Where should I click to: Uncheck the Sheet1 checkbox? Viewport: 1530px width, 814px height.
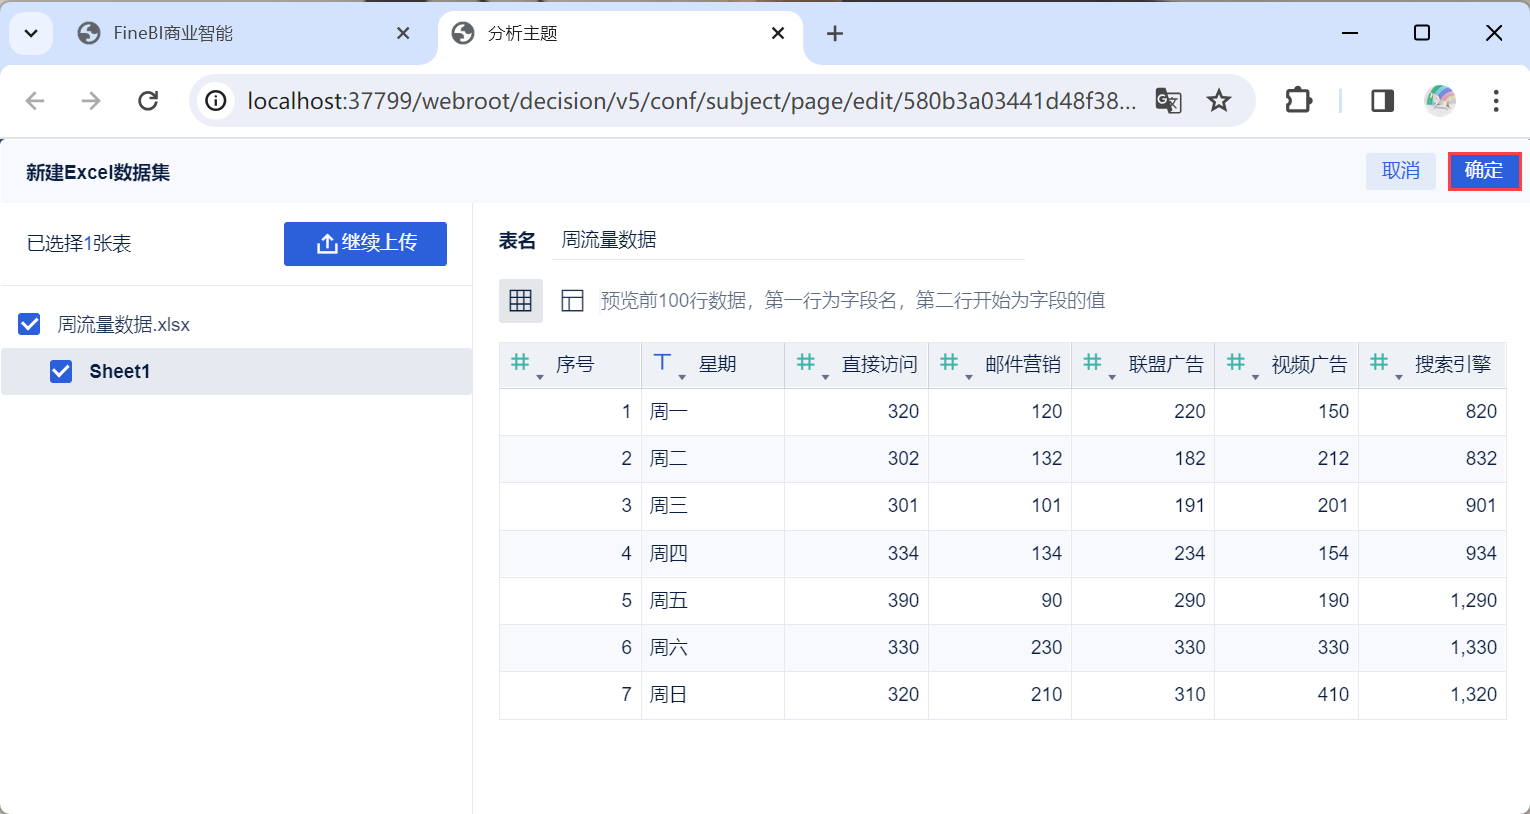(x=61, y=371)
